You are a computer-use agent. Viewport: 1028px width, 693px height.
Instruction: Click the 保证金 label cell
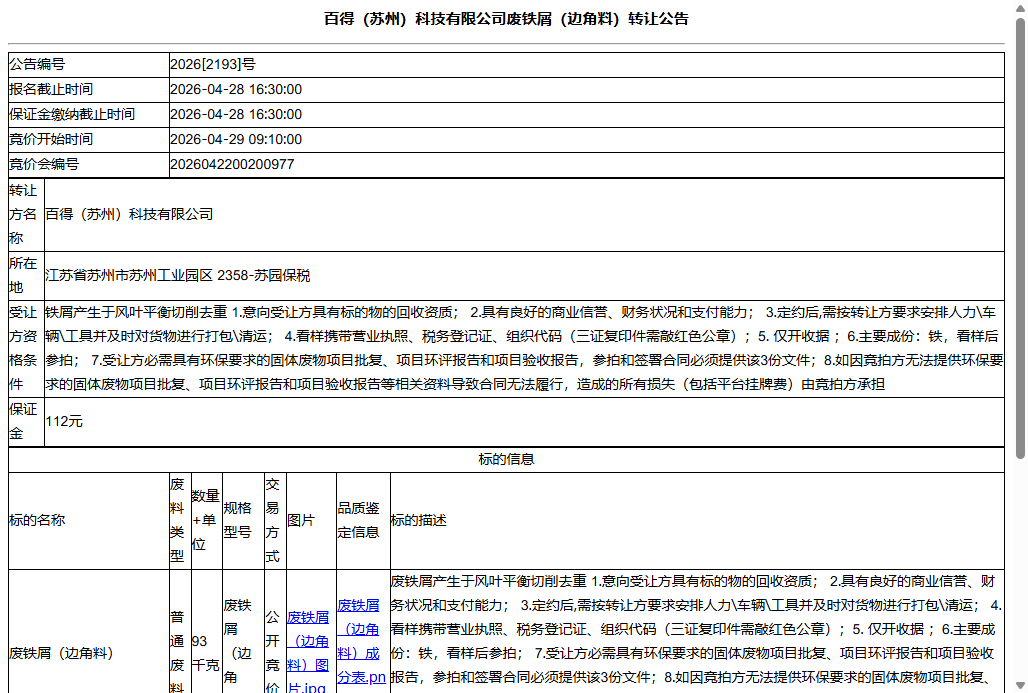[26, 422]
